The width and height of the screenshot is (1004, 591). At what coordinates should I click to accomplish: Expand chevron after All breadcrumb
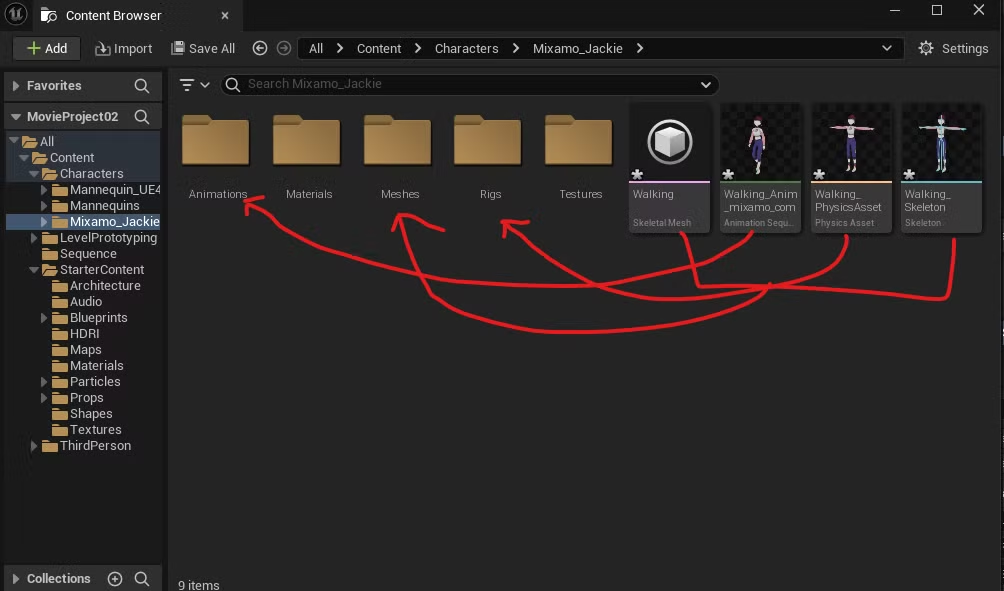[340, 48]
